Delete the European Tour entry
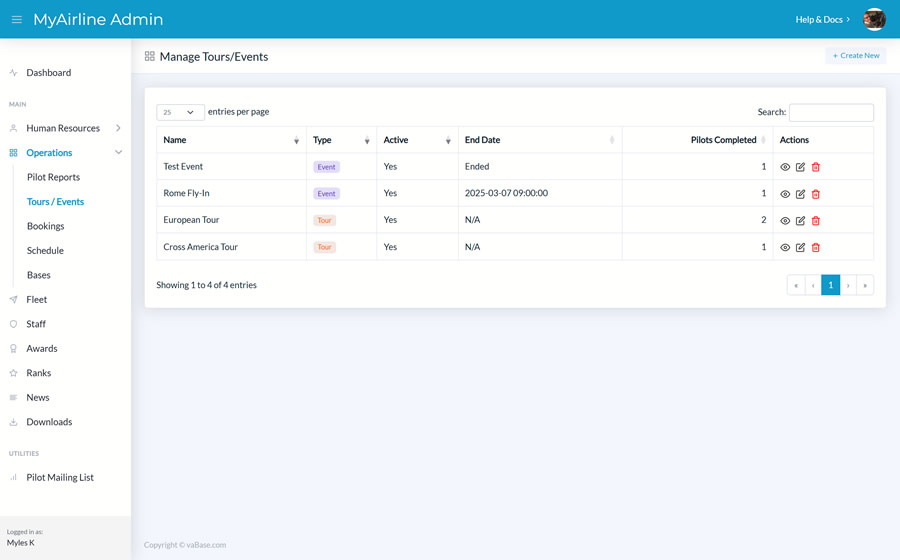 point(816,220)
